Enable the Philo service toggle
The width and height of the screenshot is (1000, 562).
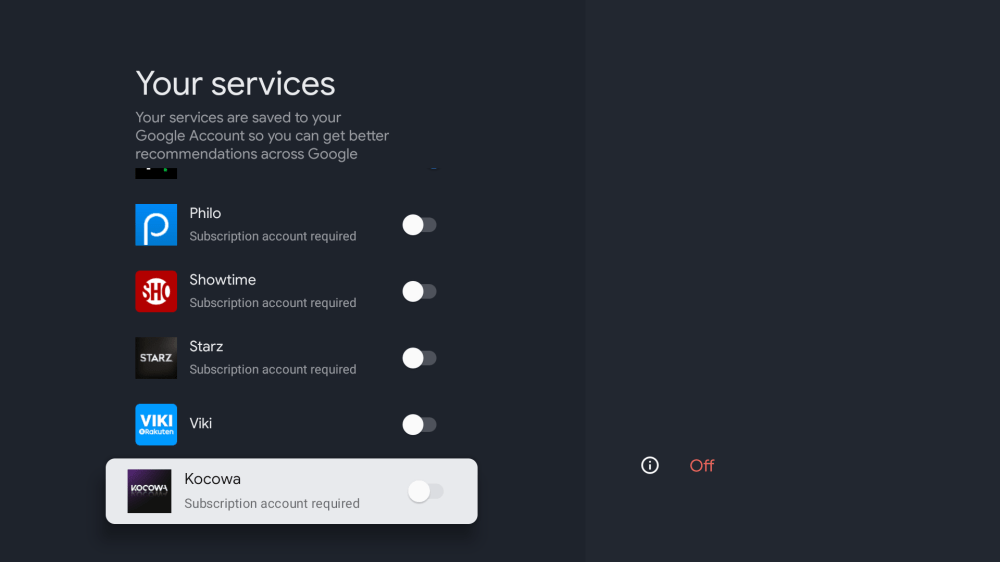click(419, 225)
